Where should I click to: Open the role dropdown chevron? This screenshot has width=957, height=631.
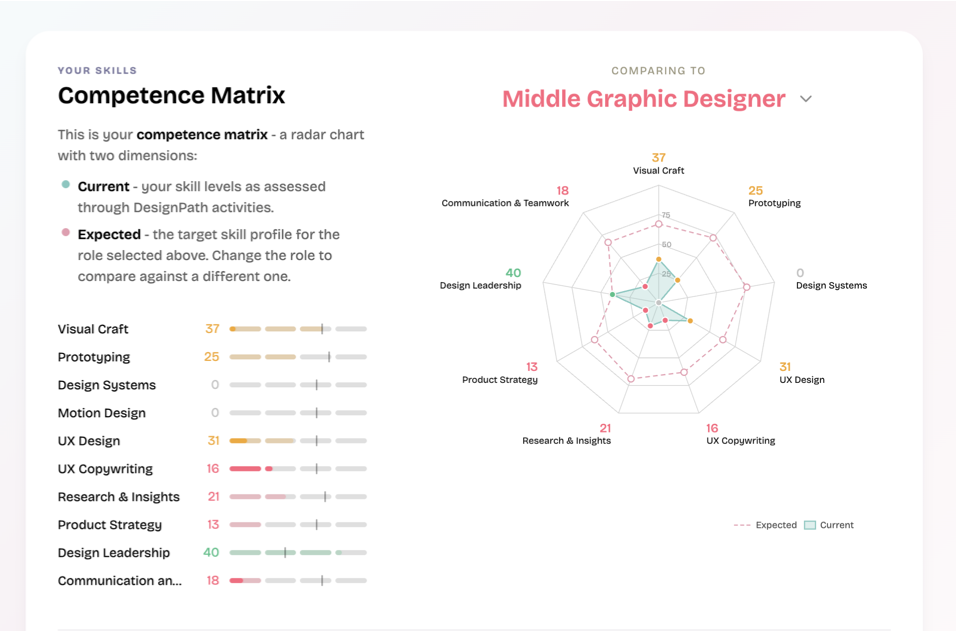[x=806, y=99]
